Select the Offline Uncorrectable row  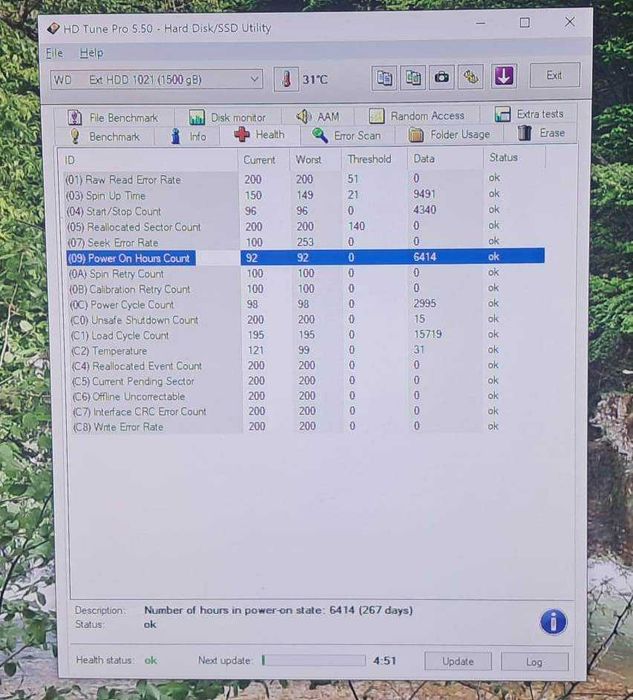[x=308, y=396]
